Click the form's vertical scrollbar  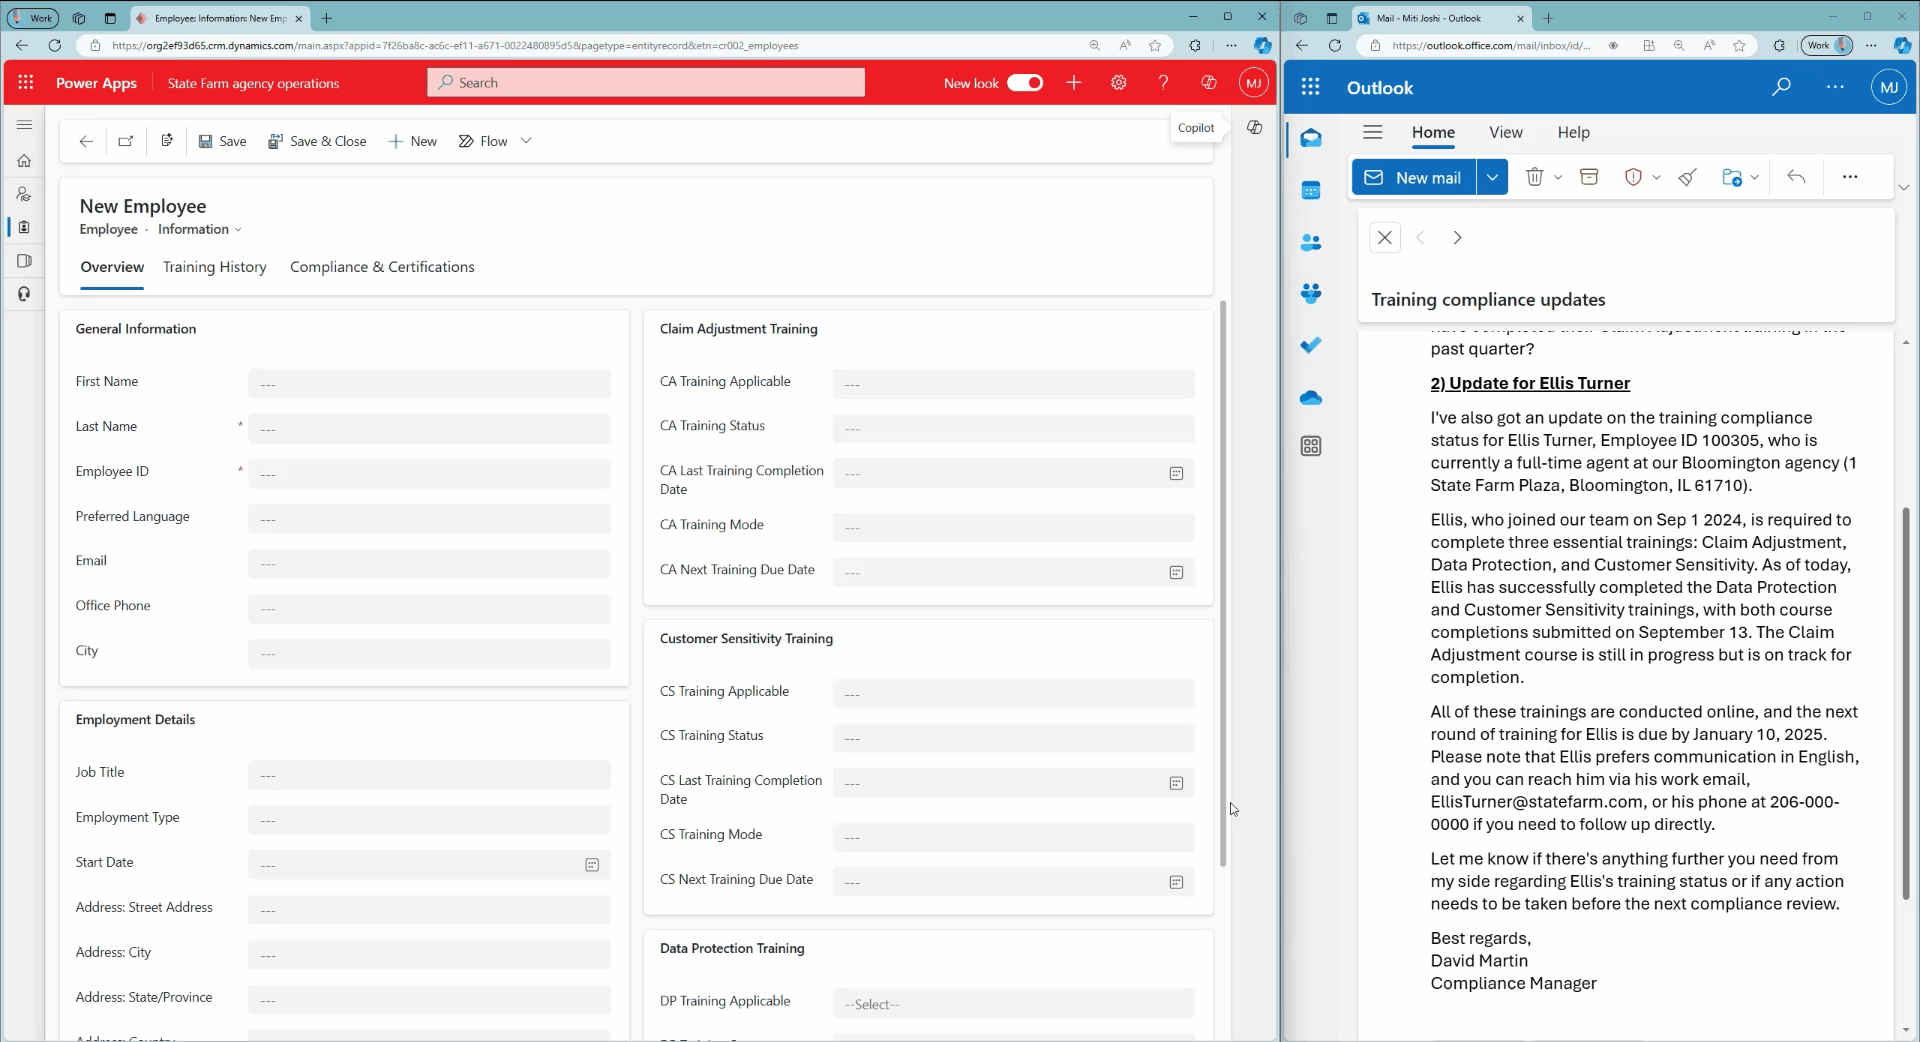pyautogui.click(x=1222, y=582)
